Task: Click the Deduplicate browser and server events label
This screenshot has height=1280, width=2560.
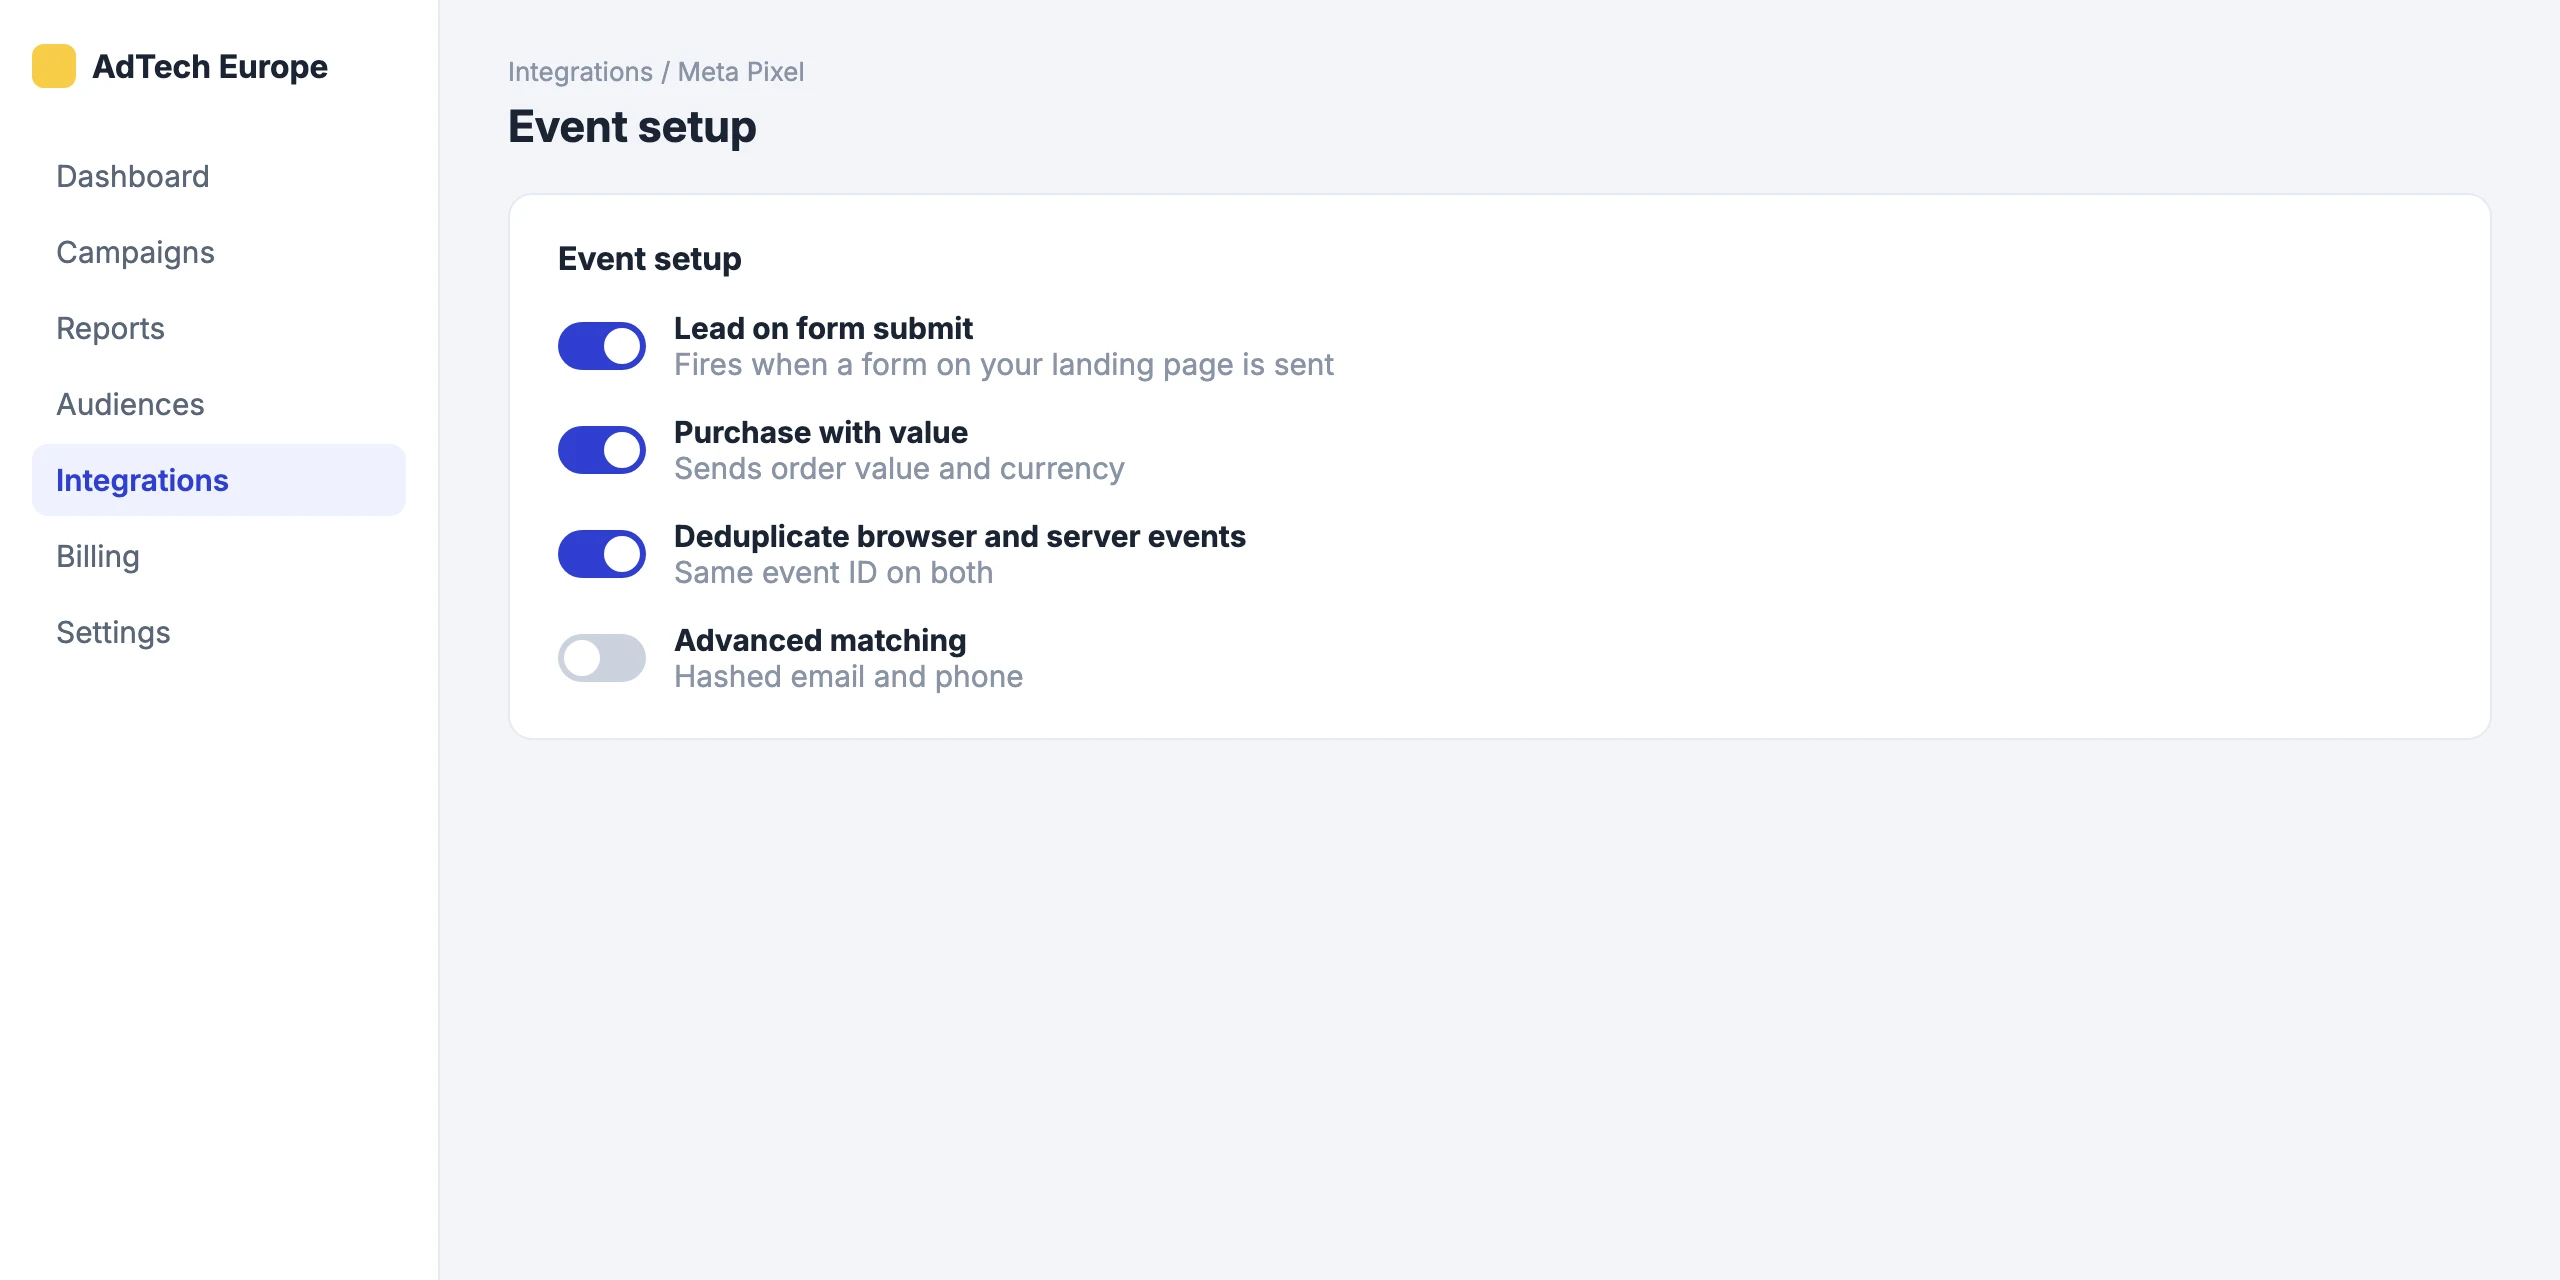Action: coord(960,536)
